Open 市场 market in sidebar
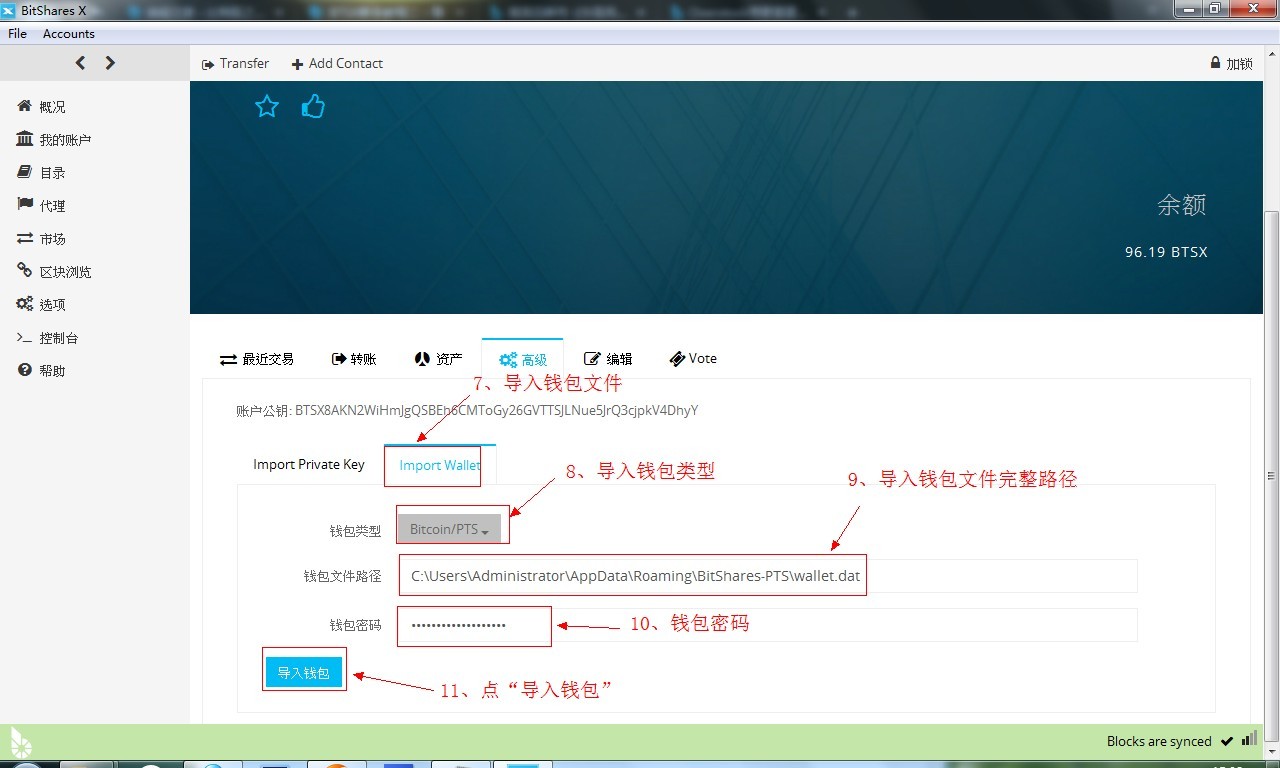This screenshot has width=1280, height=768. (41, 239)
